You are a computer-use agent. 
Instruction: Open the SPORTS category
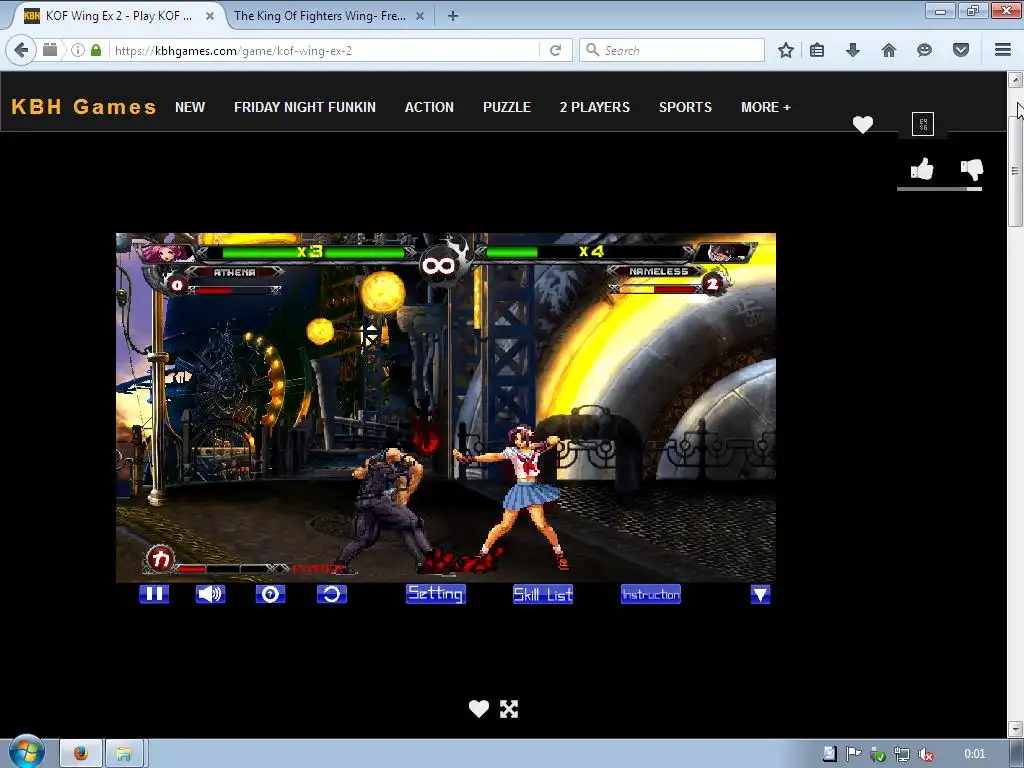685,107
